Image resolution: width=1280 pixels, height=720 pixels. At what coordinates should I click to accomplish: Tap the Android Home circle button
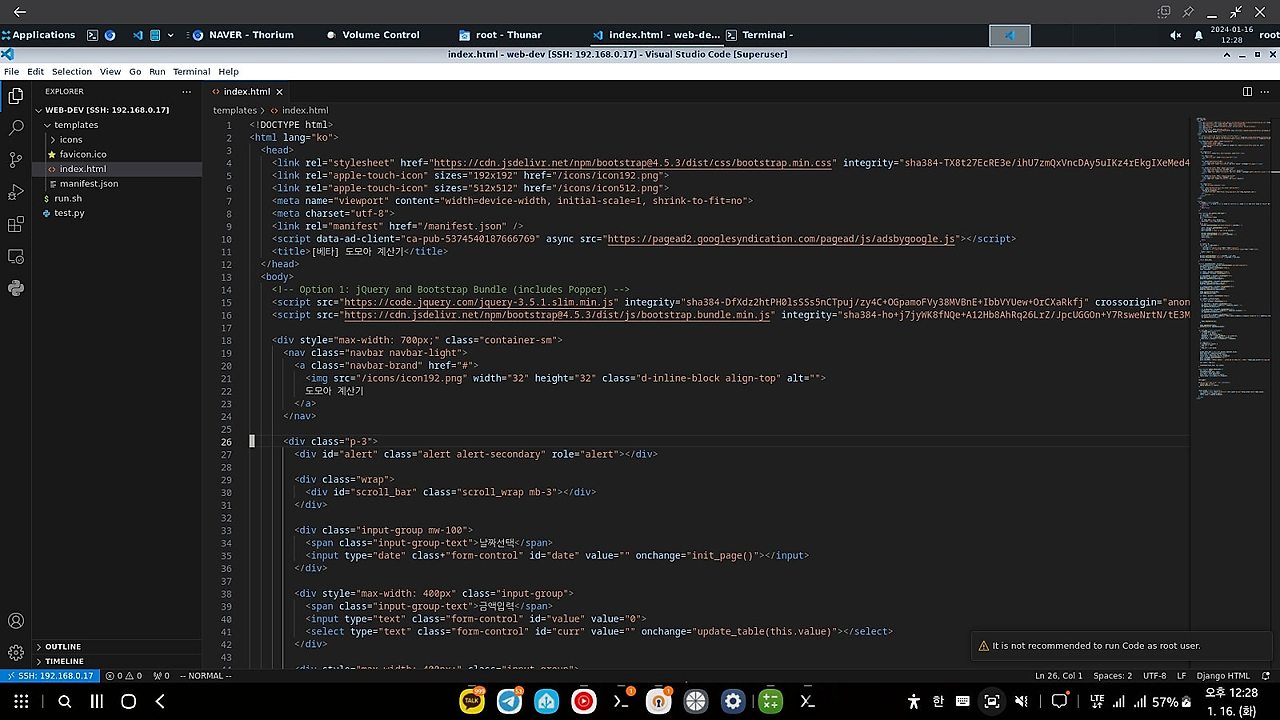click(128, 702)
